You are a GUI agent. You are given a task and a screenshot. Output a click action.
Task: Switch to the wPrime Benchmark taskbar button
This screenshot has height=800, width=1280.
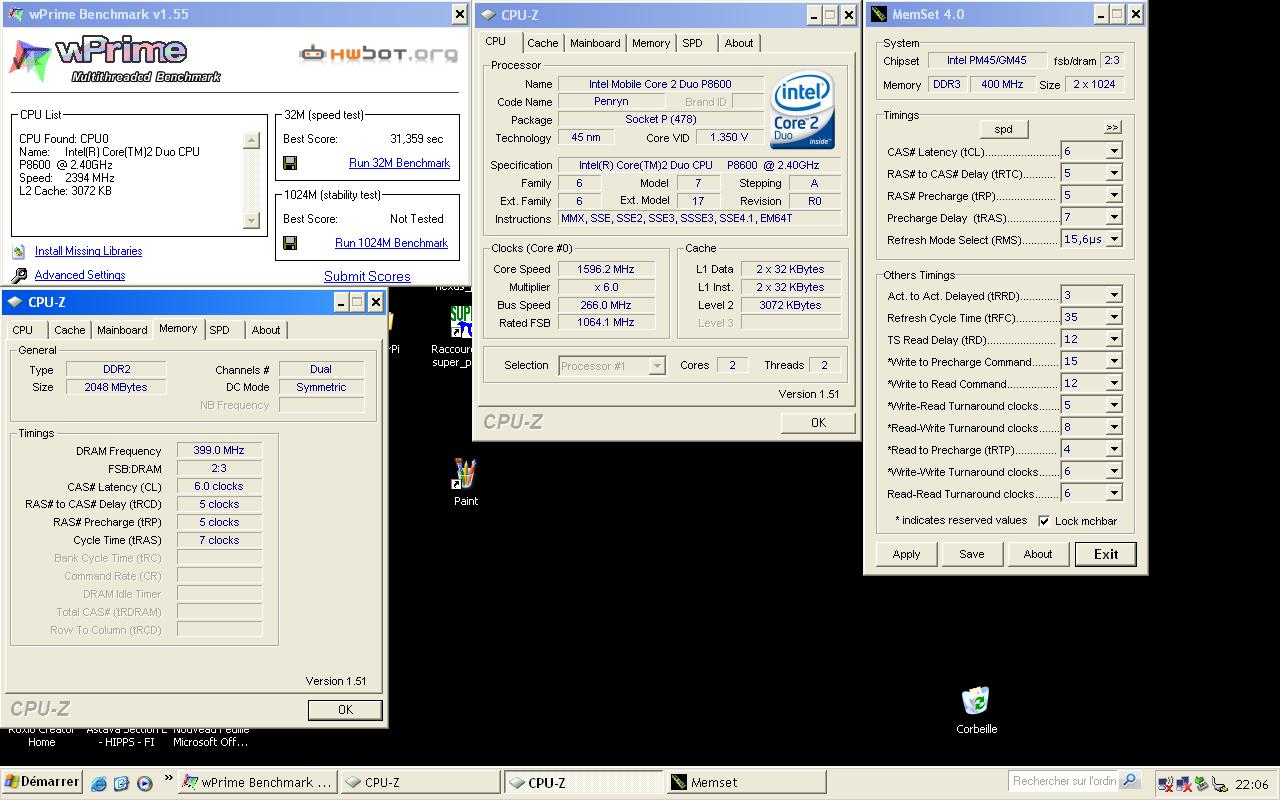257,782
